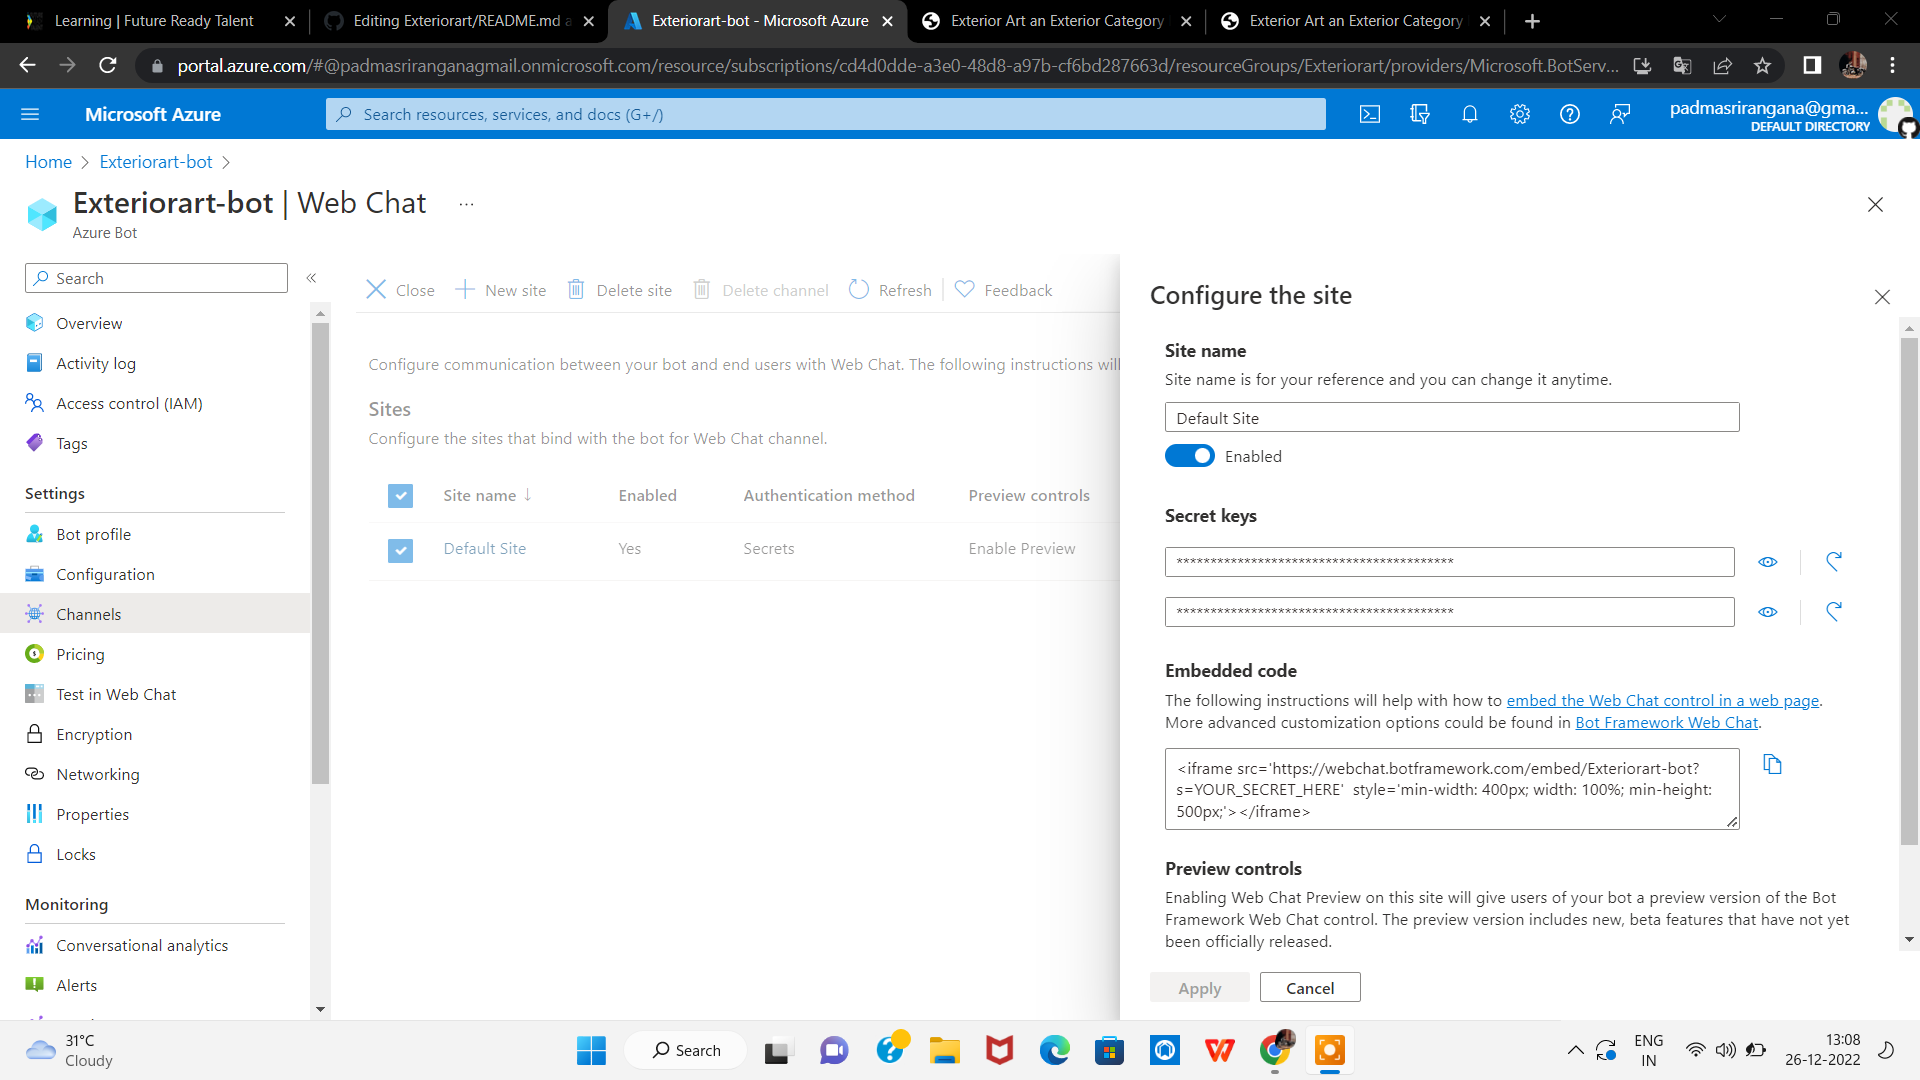Open the Web Chat more options ellipsis
The image size is (1920, 1080).
click(x=466, y=204)
